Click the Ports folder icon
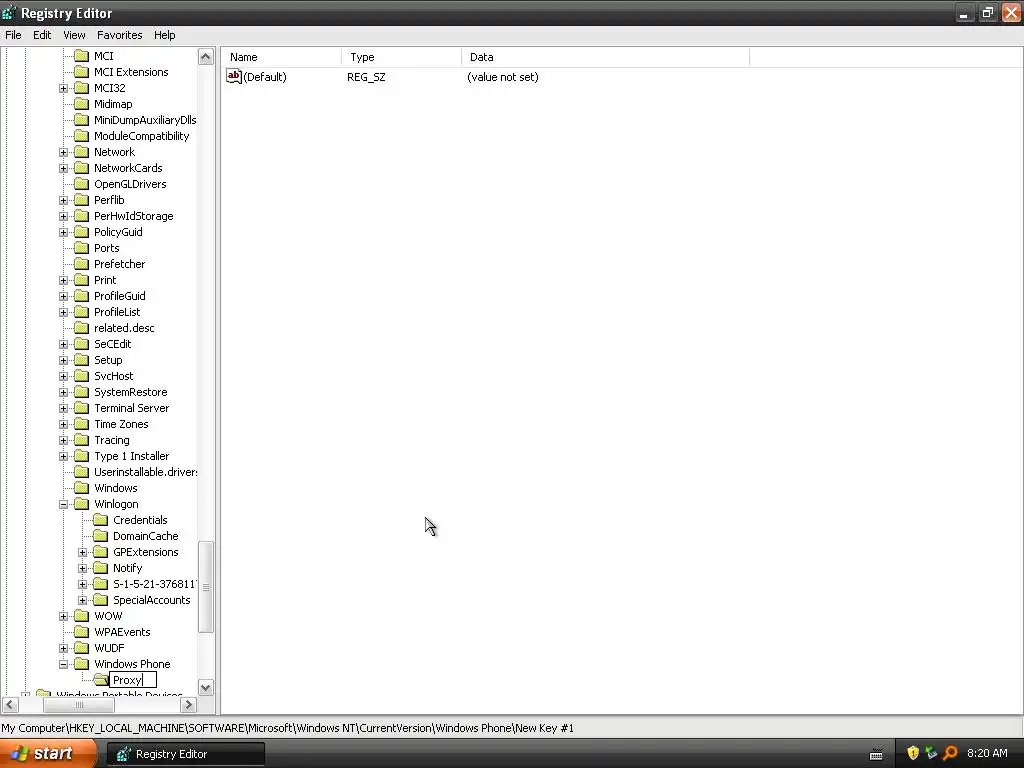The width and height of the screenshot is (1024, 768). 82,248
